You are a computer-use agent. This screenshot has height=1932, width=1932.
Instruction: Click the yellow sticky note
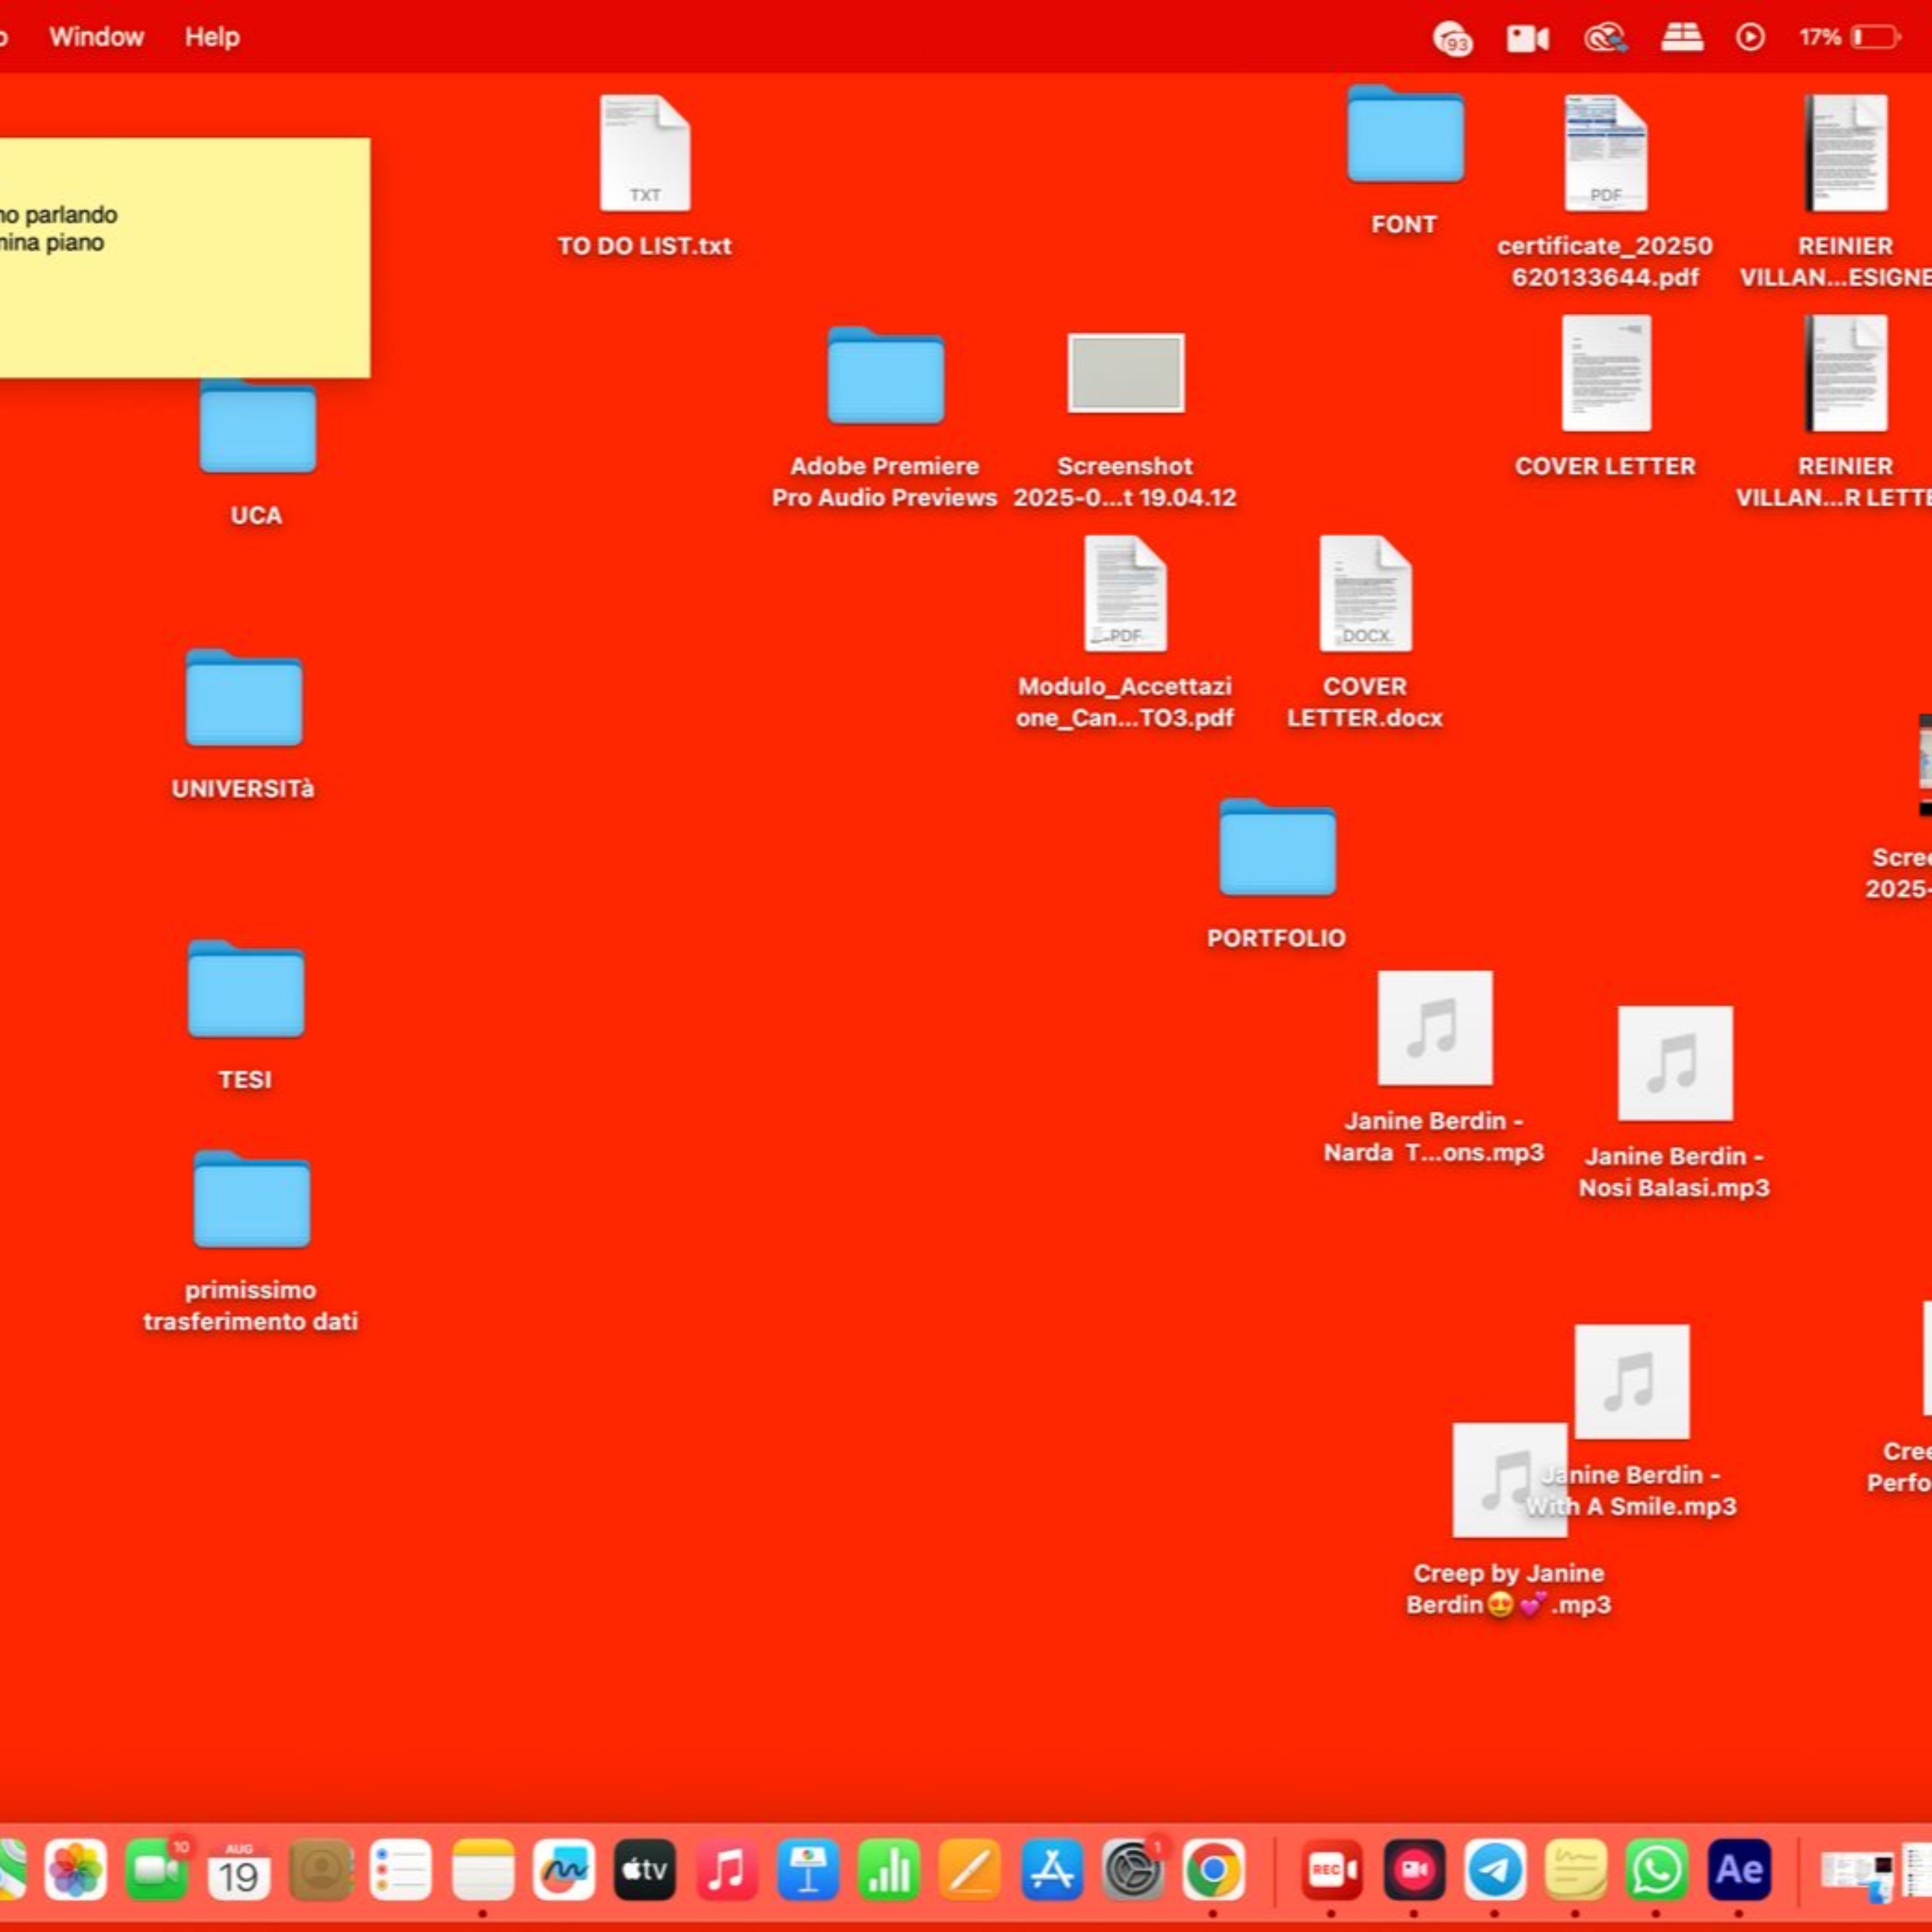click(x=185, y=300)
